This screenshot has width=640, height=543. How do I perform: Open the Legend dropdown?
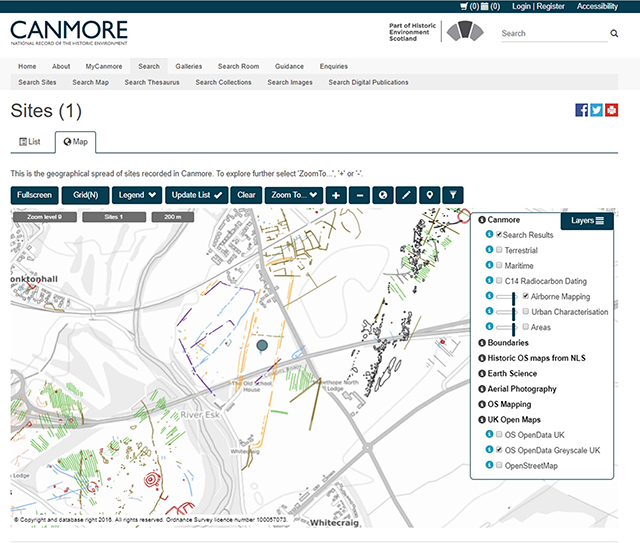pyautogui.click(x=137, y=194)
